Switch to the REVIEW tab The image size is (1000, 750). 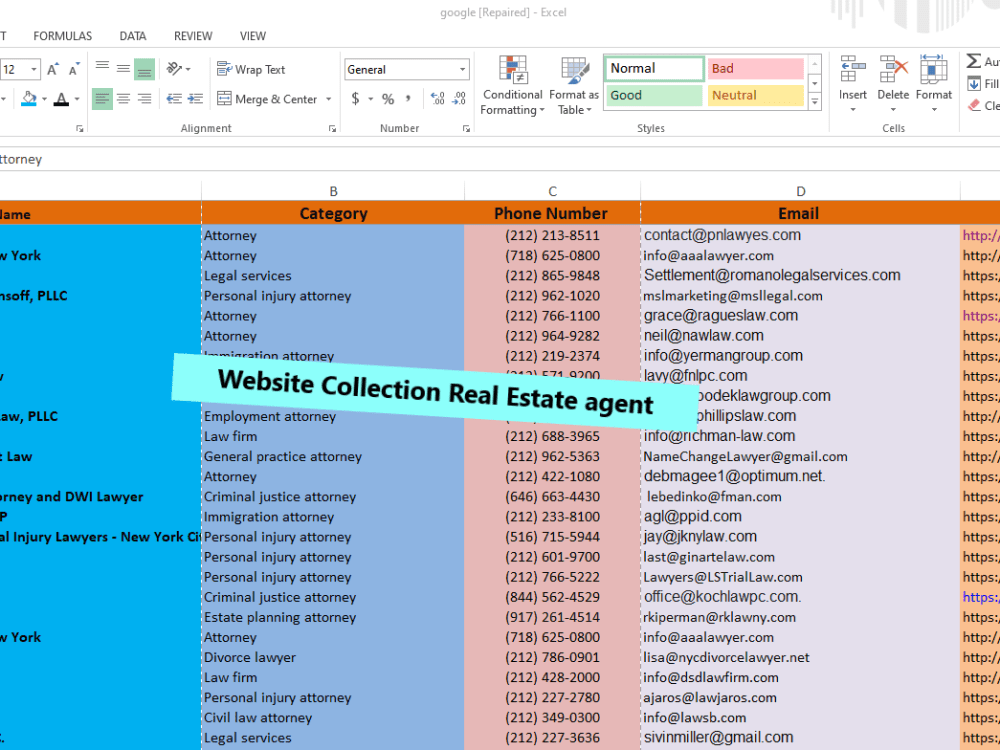(x=193, y=36)
